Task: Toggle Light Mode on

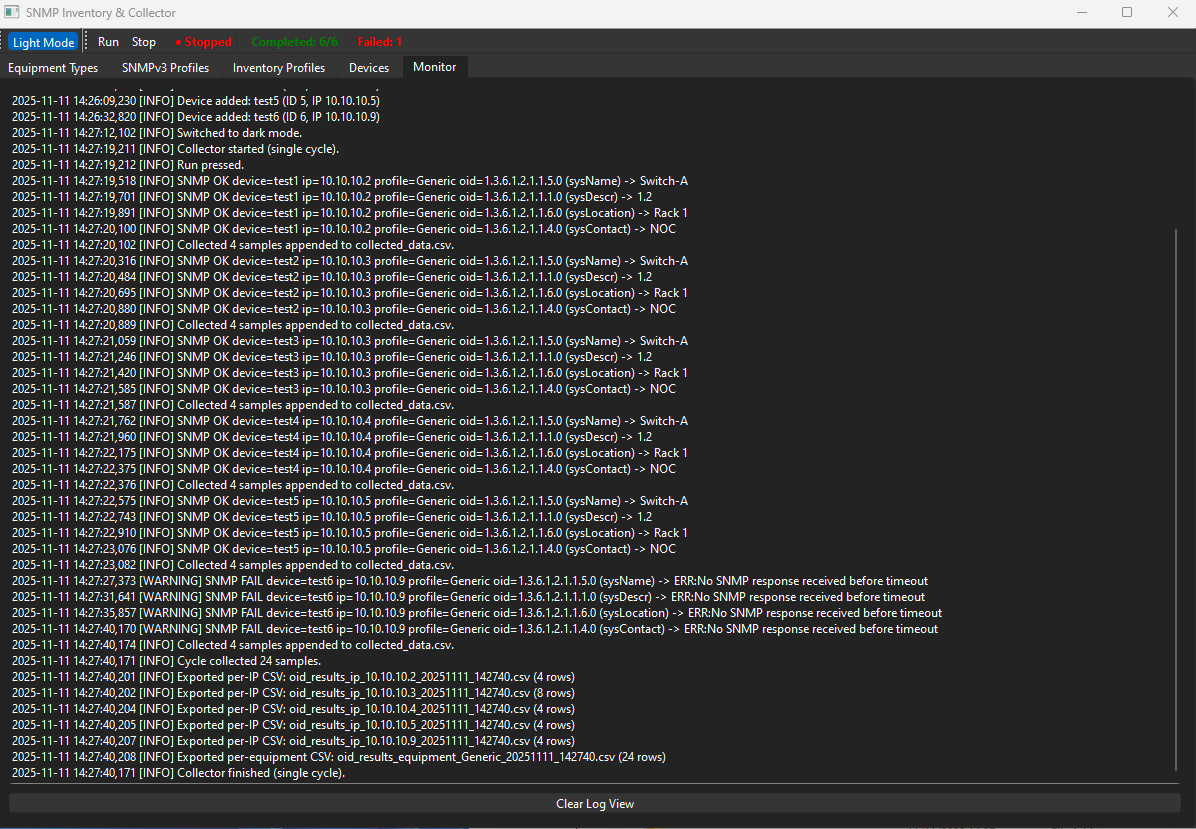Action: (x=43, y=41)
